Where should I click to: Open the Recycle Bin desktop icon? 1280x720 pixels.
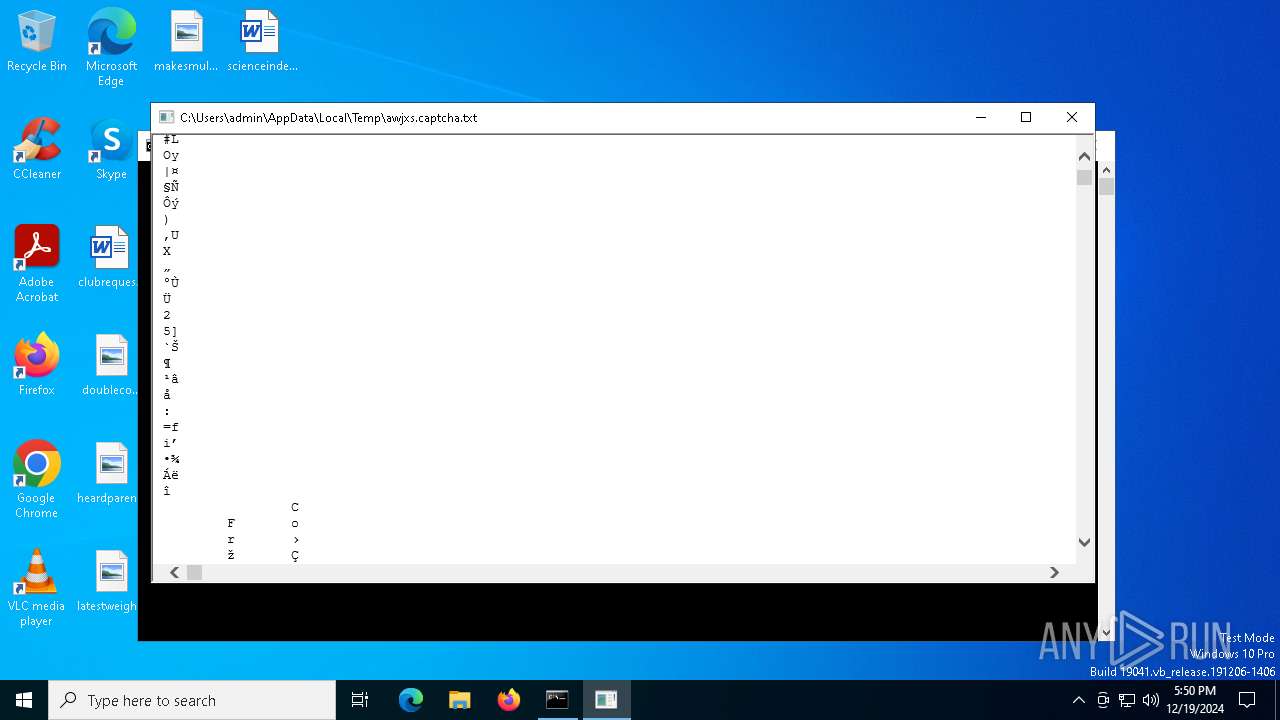pyautogui.click(x=37, y=42)
